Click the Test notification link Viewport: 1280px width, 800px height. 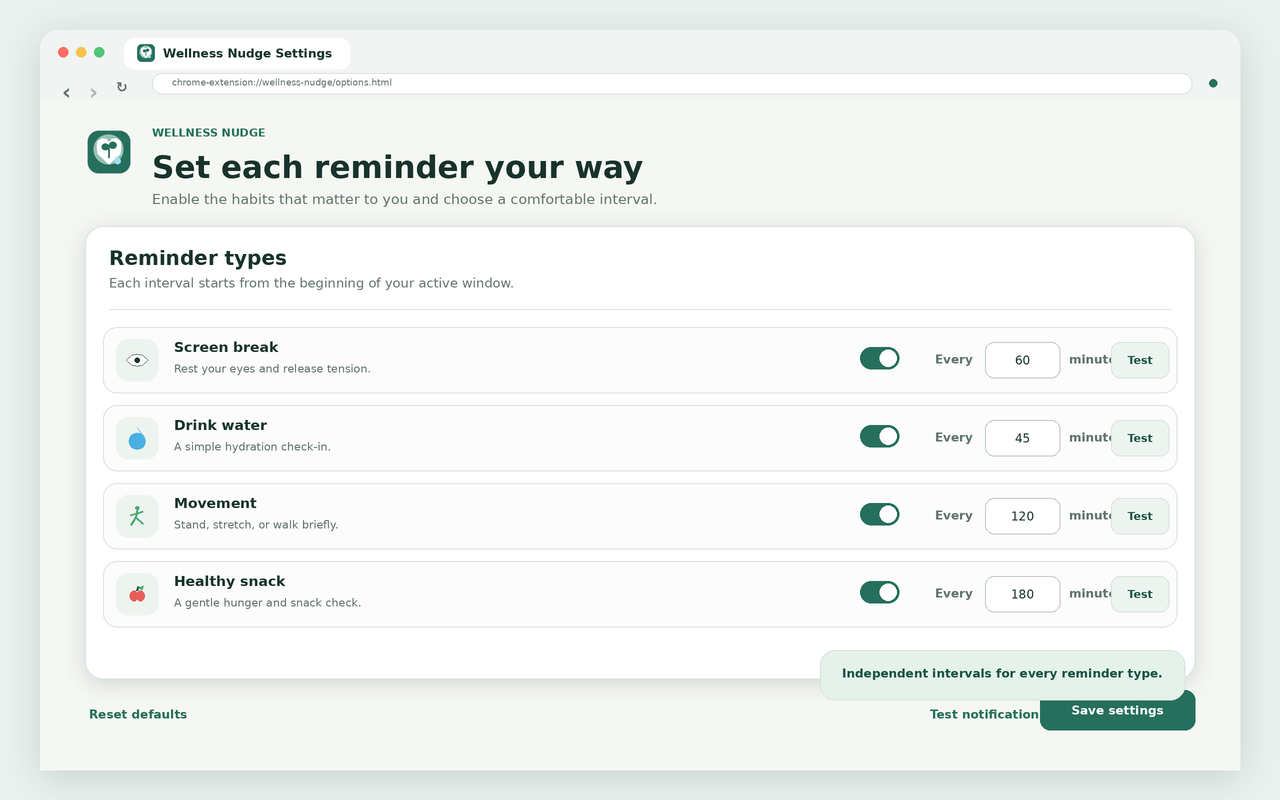(984, 714)
